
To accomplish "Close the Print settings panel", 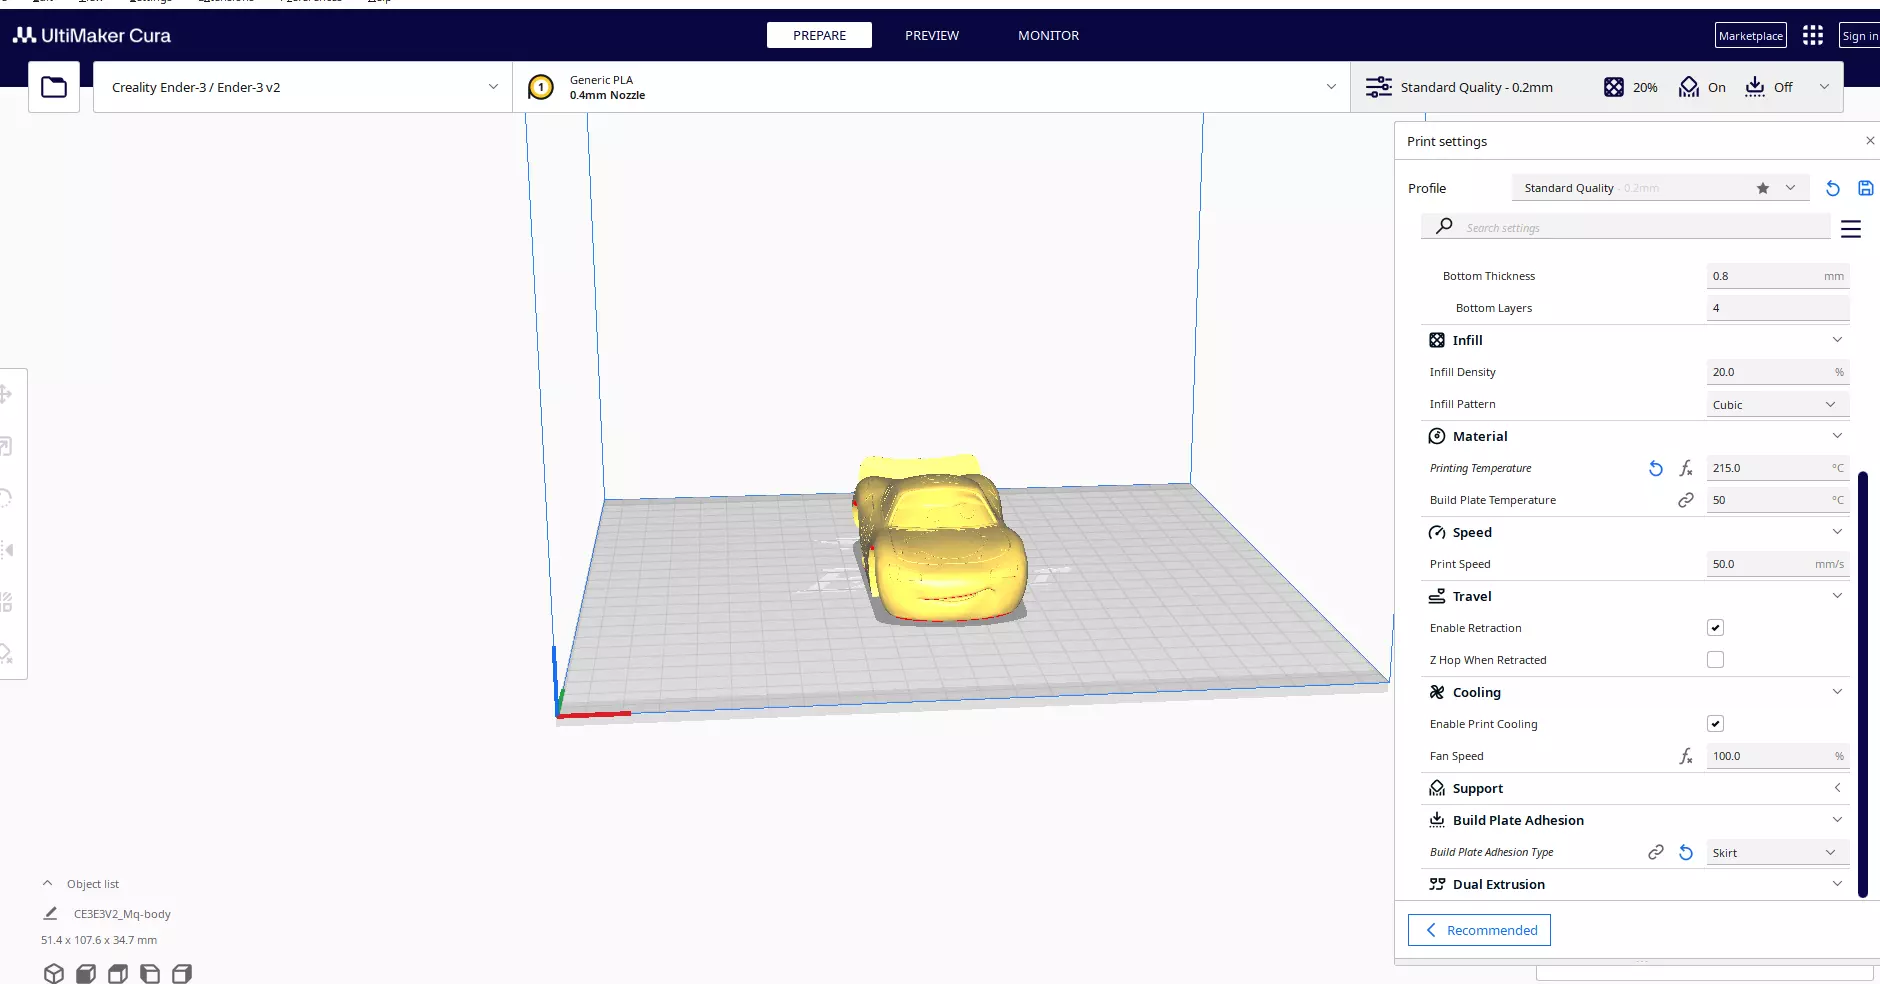I will click(x=1870, y=141).
